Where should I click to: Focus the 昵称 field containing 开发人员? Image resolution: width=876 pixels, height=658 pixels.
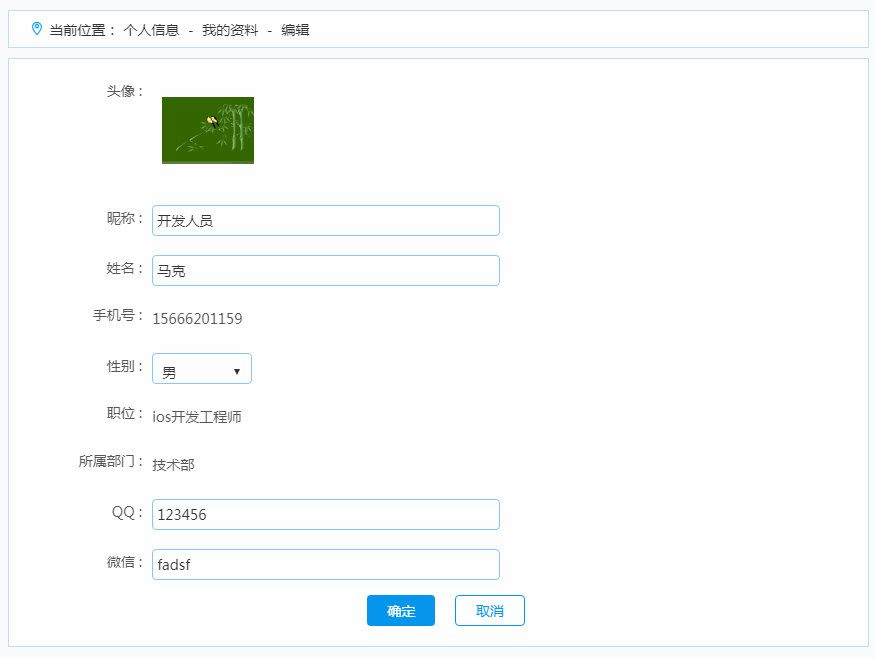(325, 221)
